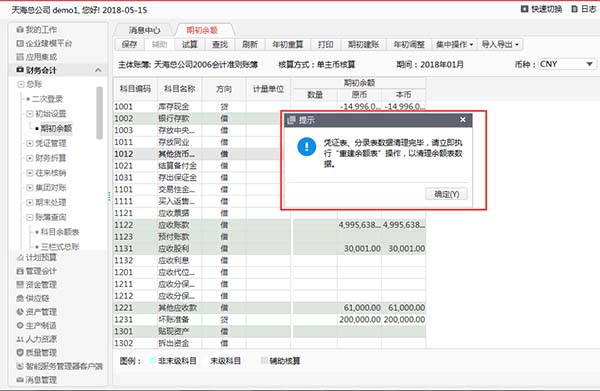Open 资产管理 in the sidebar
600x391 pixels.
(37, 312)
